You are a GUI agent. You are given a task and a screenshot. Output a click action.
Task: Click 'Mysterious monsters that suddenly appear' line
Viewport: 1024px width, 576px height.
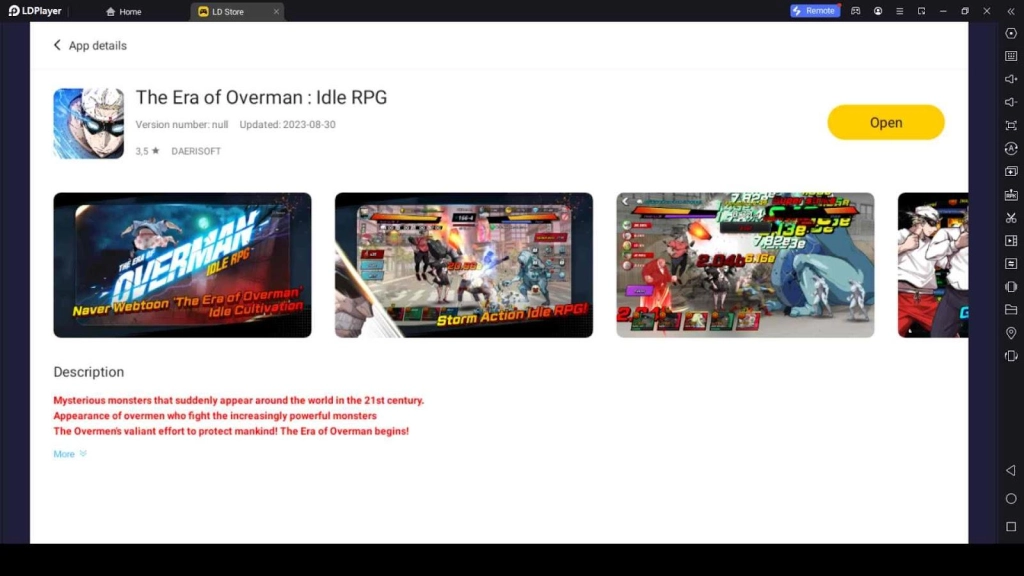pos(238,400)
